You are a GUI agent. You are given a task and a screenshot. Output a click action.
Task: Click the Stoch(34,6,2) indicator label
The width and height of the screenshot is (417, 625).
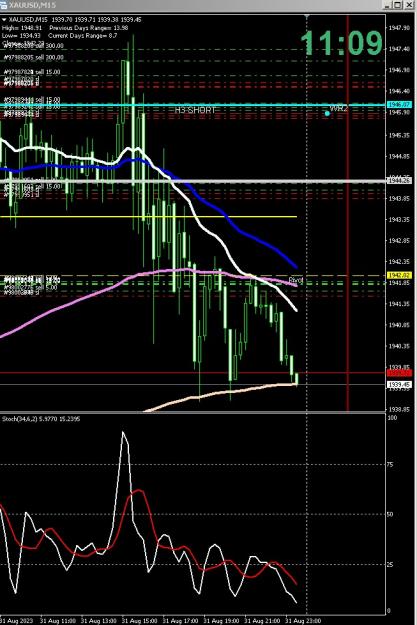[41, 419]
